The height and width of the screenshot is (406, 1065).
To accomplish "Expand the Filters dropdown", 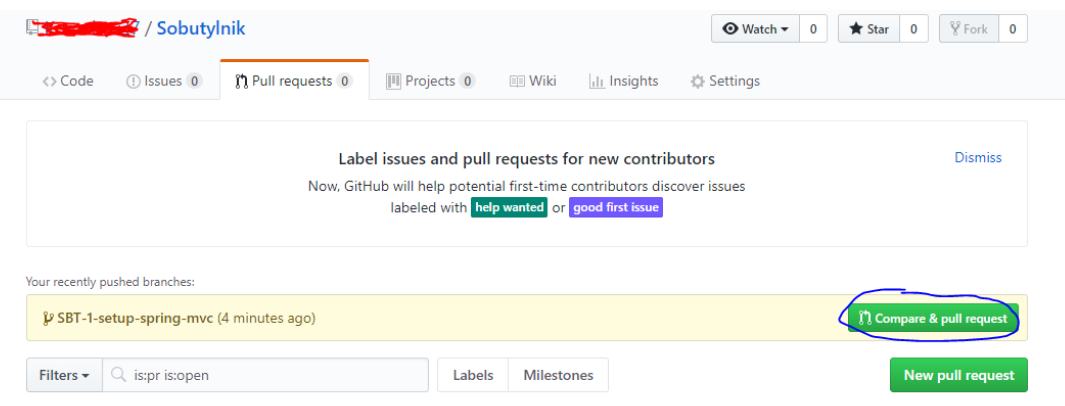I will pyautogui.click(x=65, y=375).
